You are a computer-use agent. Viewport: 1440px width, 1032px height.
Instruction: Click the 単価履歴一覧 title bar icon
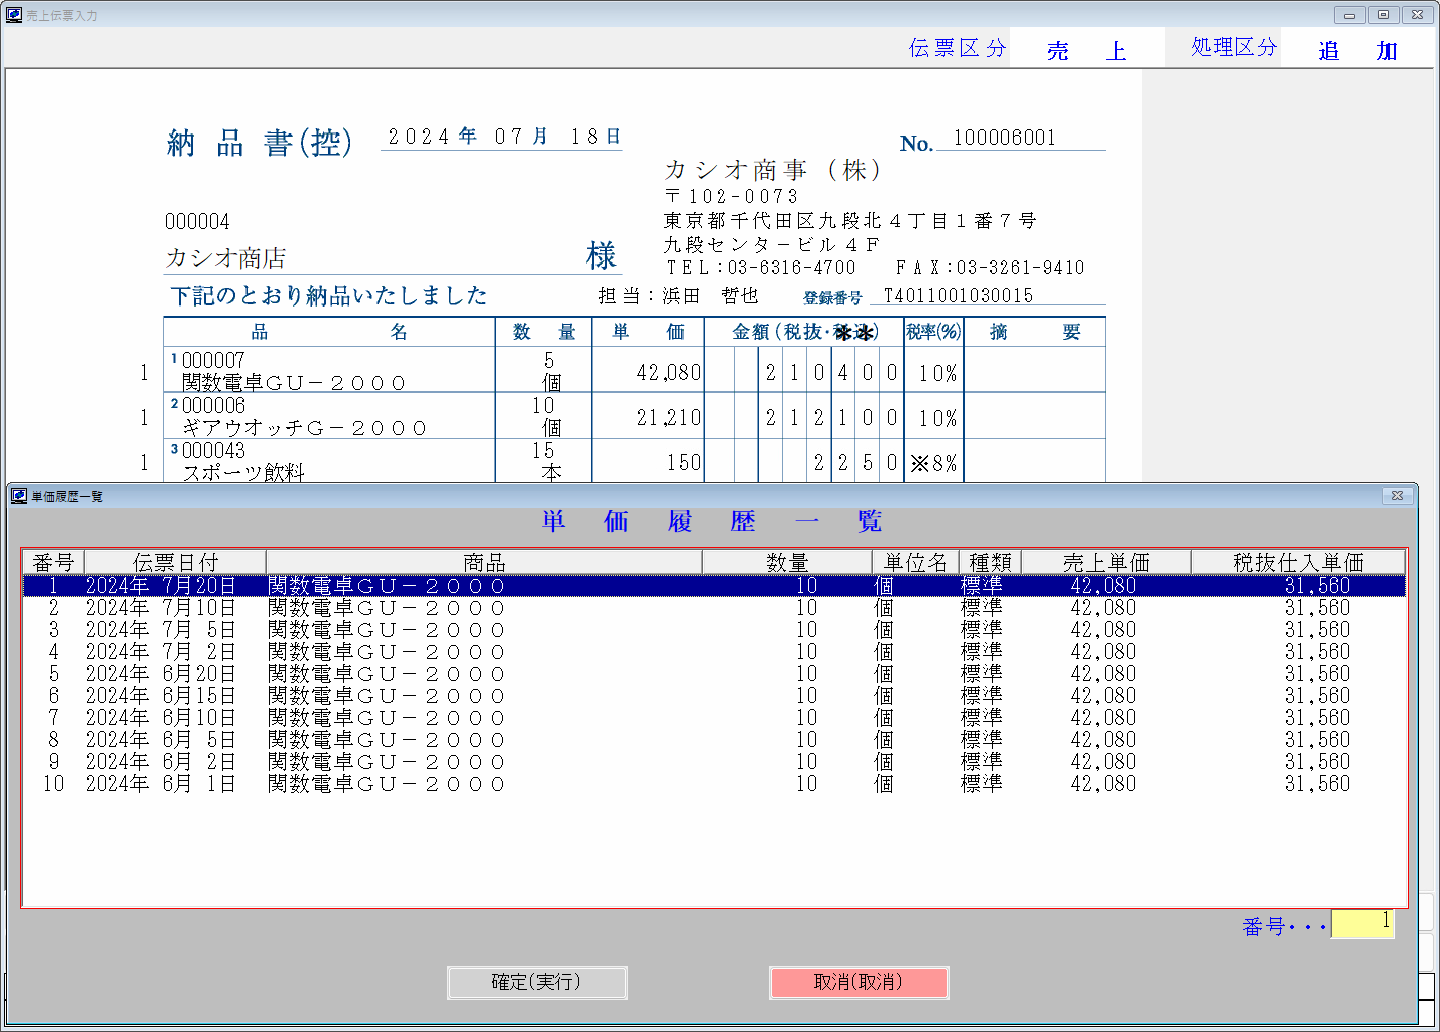pyautogui.click(x=19, y=496)
